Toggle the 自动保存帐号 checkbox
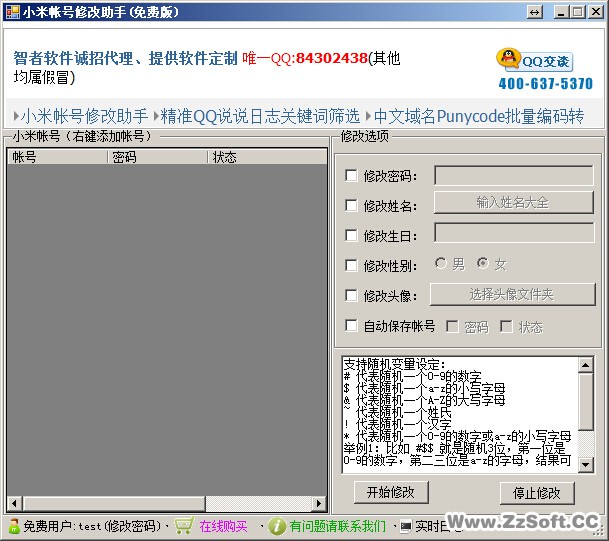Image resolution: width=609 pixels, height=541 pixels. click(351, 325)
